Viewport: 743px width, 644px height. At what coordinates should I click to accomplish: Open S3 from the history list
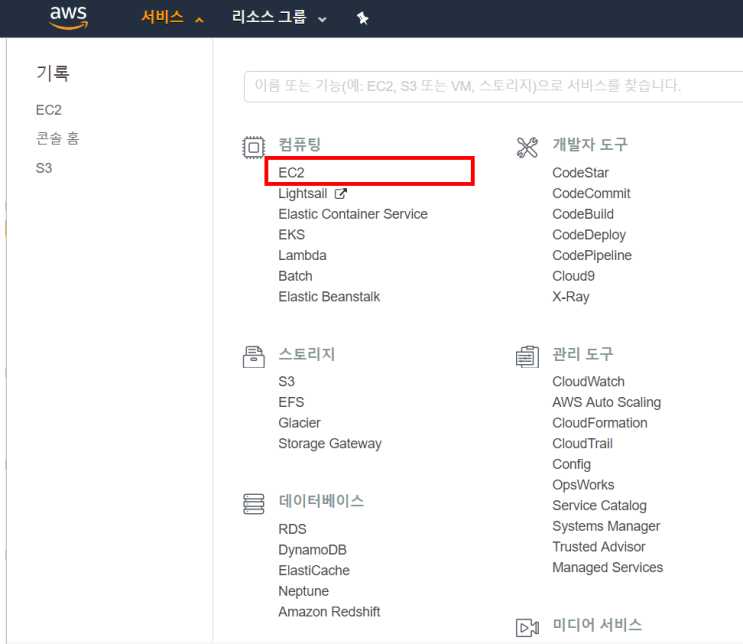[44, 168]
